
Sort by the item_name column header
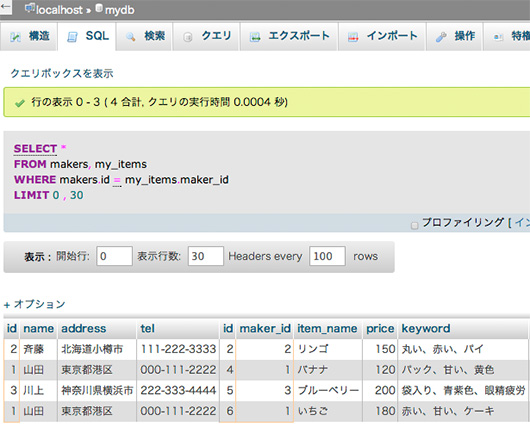coord(327,329)
